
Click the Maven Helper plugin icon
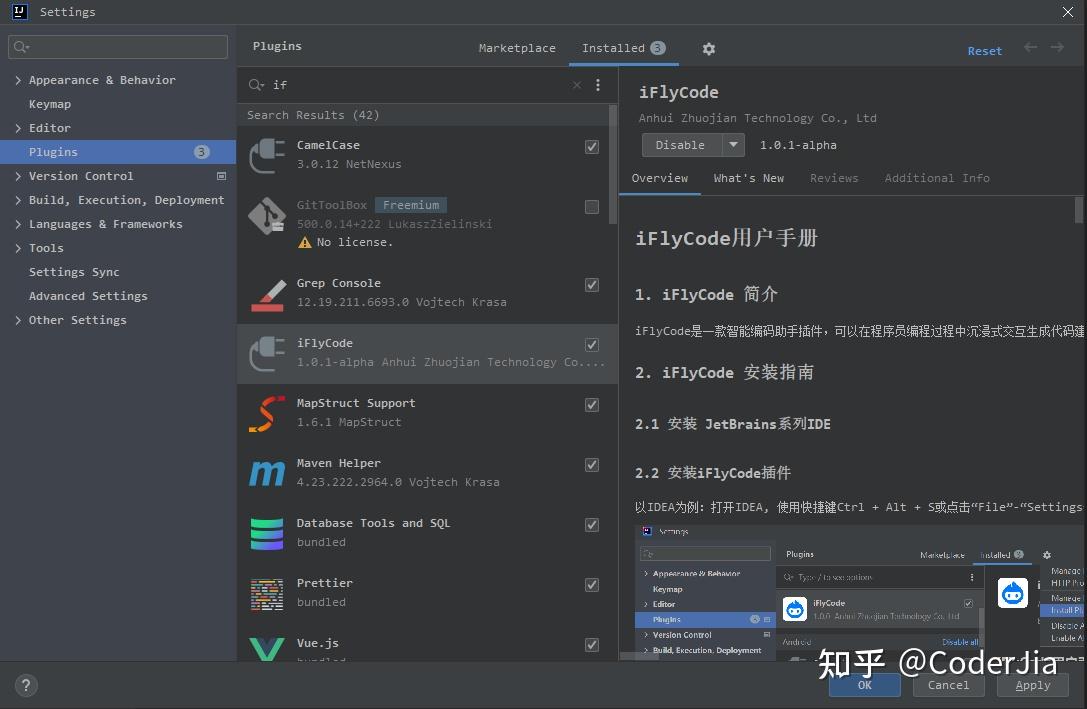[x=266, y=473]
